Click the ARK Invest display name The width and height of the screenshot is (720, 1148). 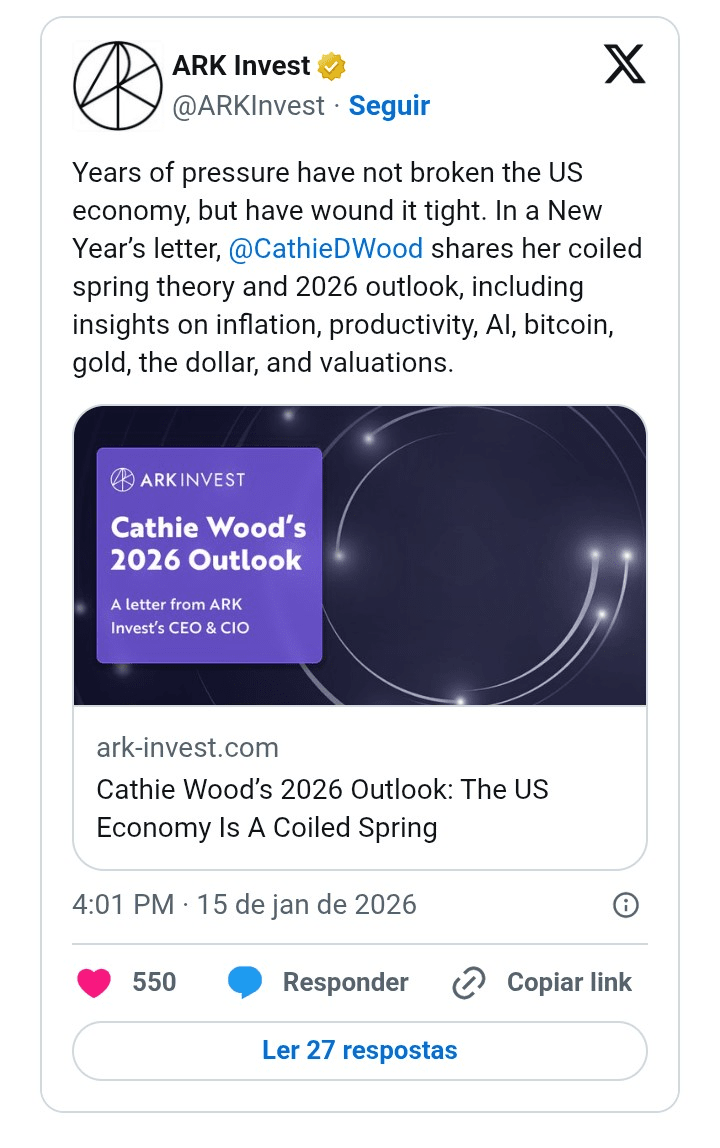pyautogui.click(x=241, y=67)
